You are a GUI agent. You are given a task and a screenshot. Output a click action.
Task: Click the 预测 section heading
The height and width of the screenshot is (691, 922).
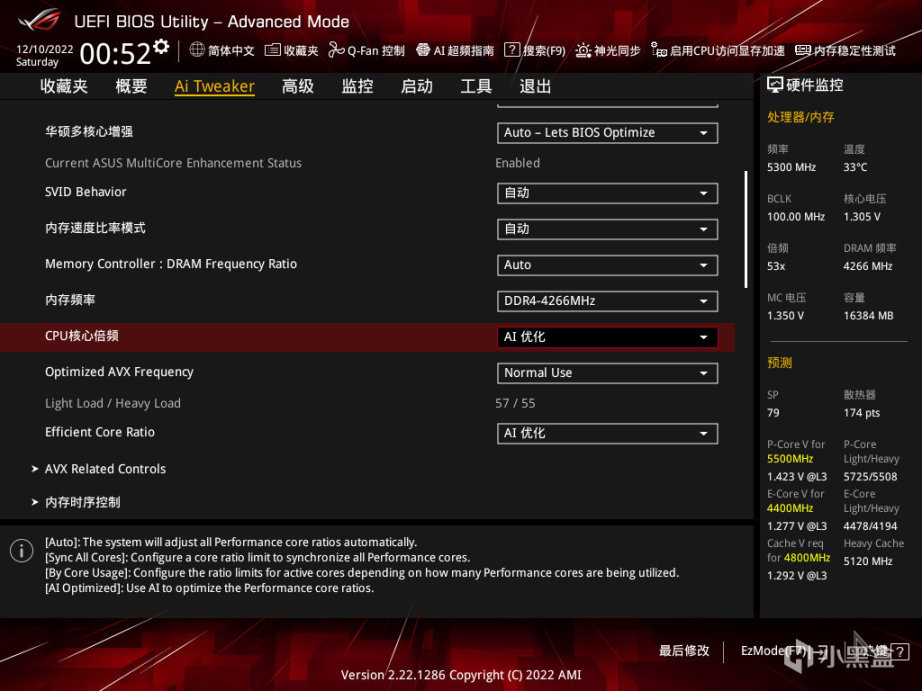click(780, 362)
